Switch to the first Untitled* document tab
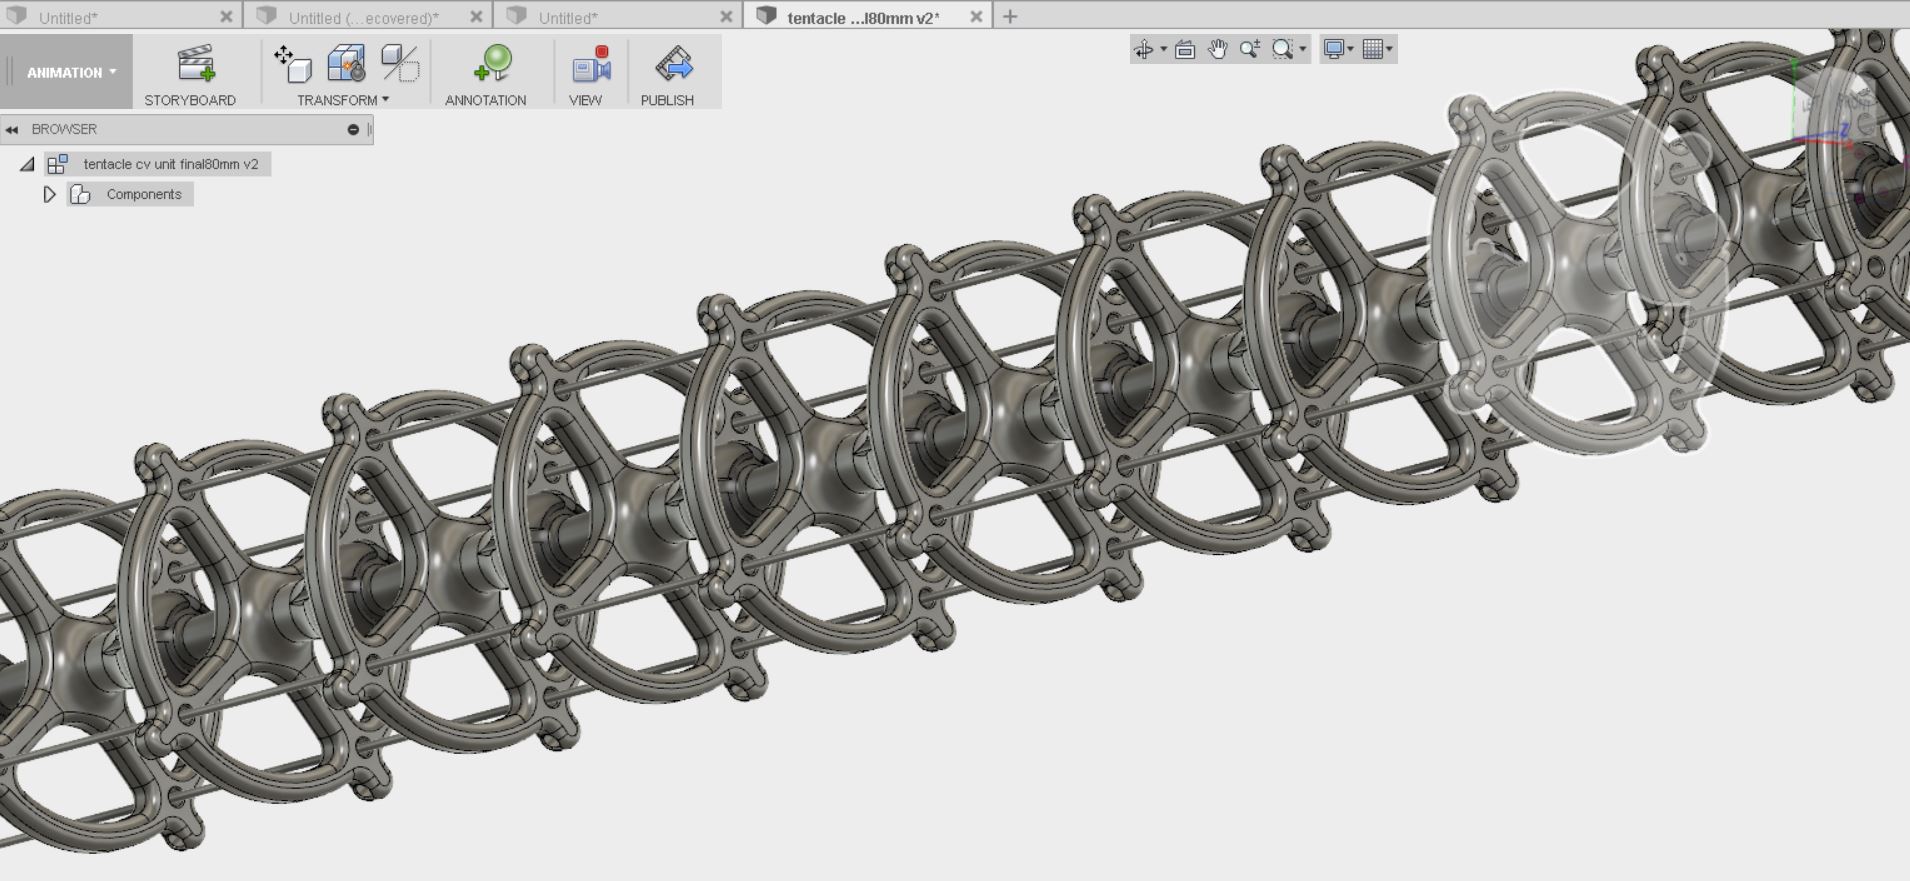This screenshot has height=881, width=1910. [x=68, y=17]
